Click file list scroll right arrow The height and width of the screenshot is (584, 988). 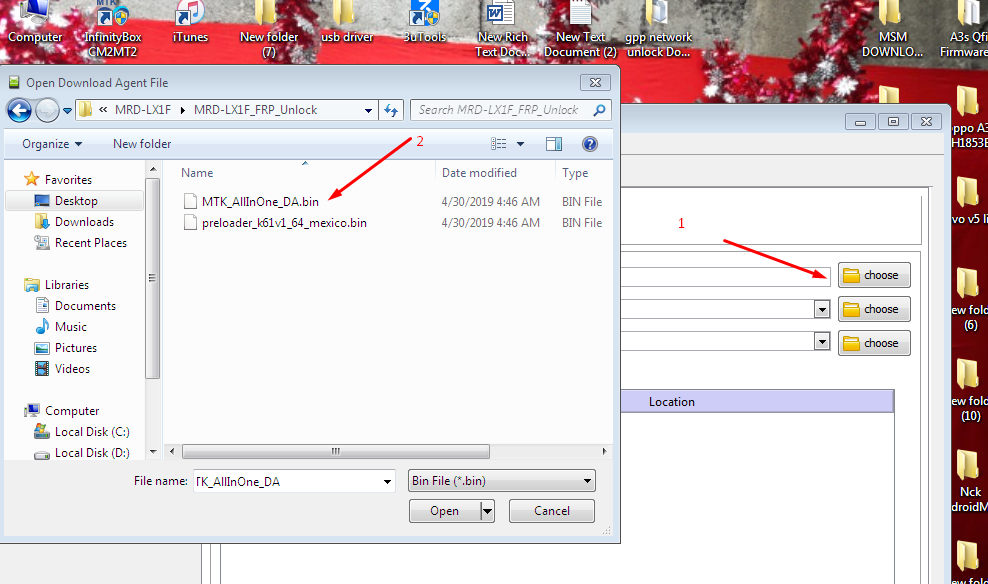[604, 452]
